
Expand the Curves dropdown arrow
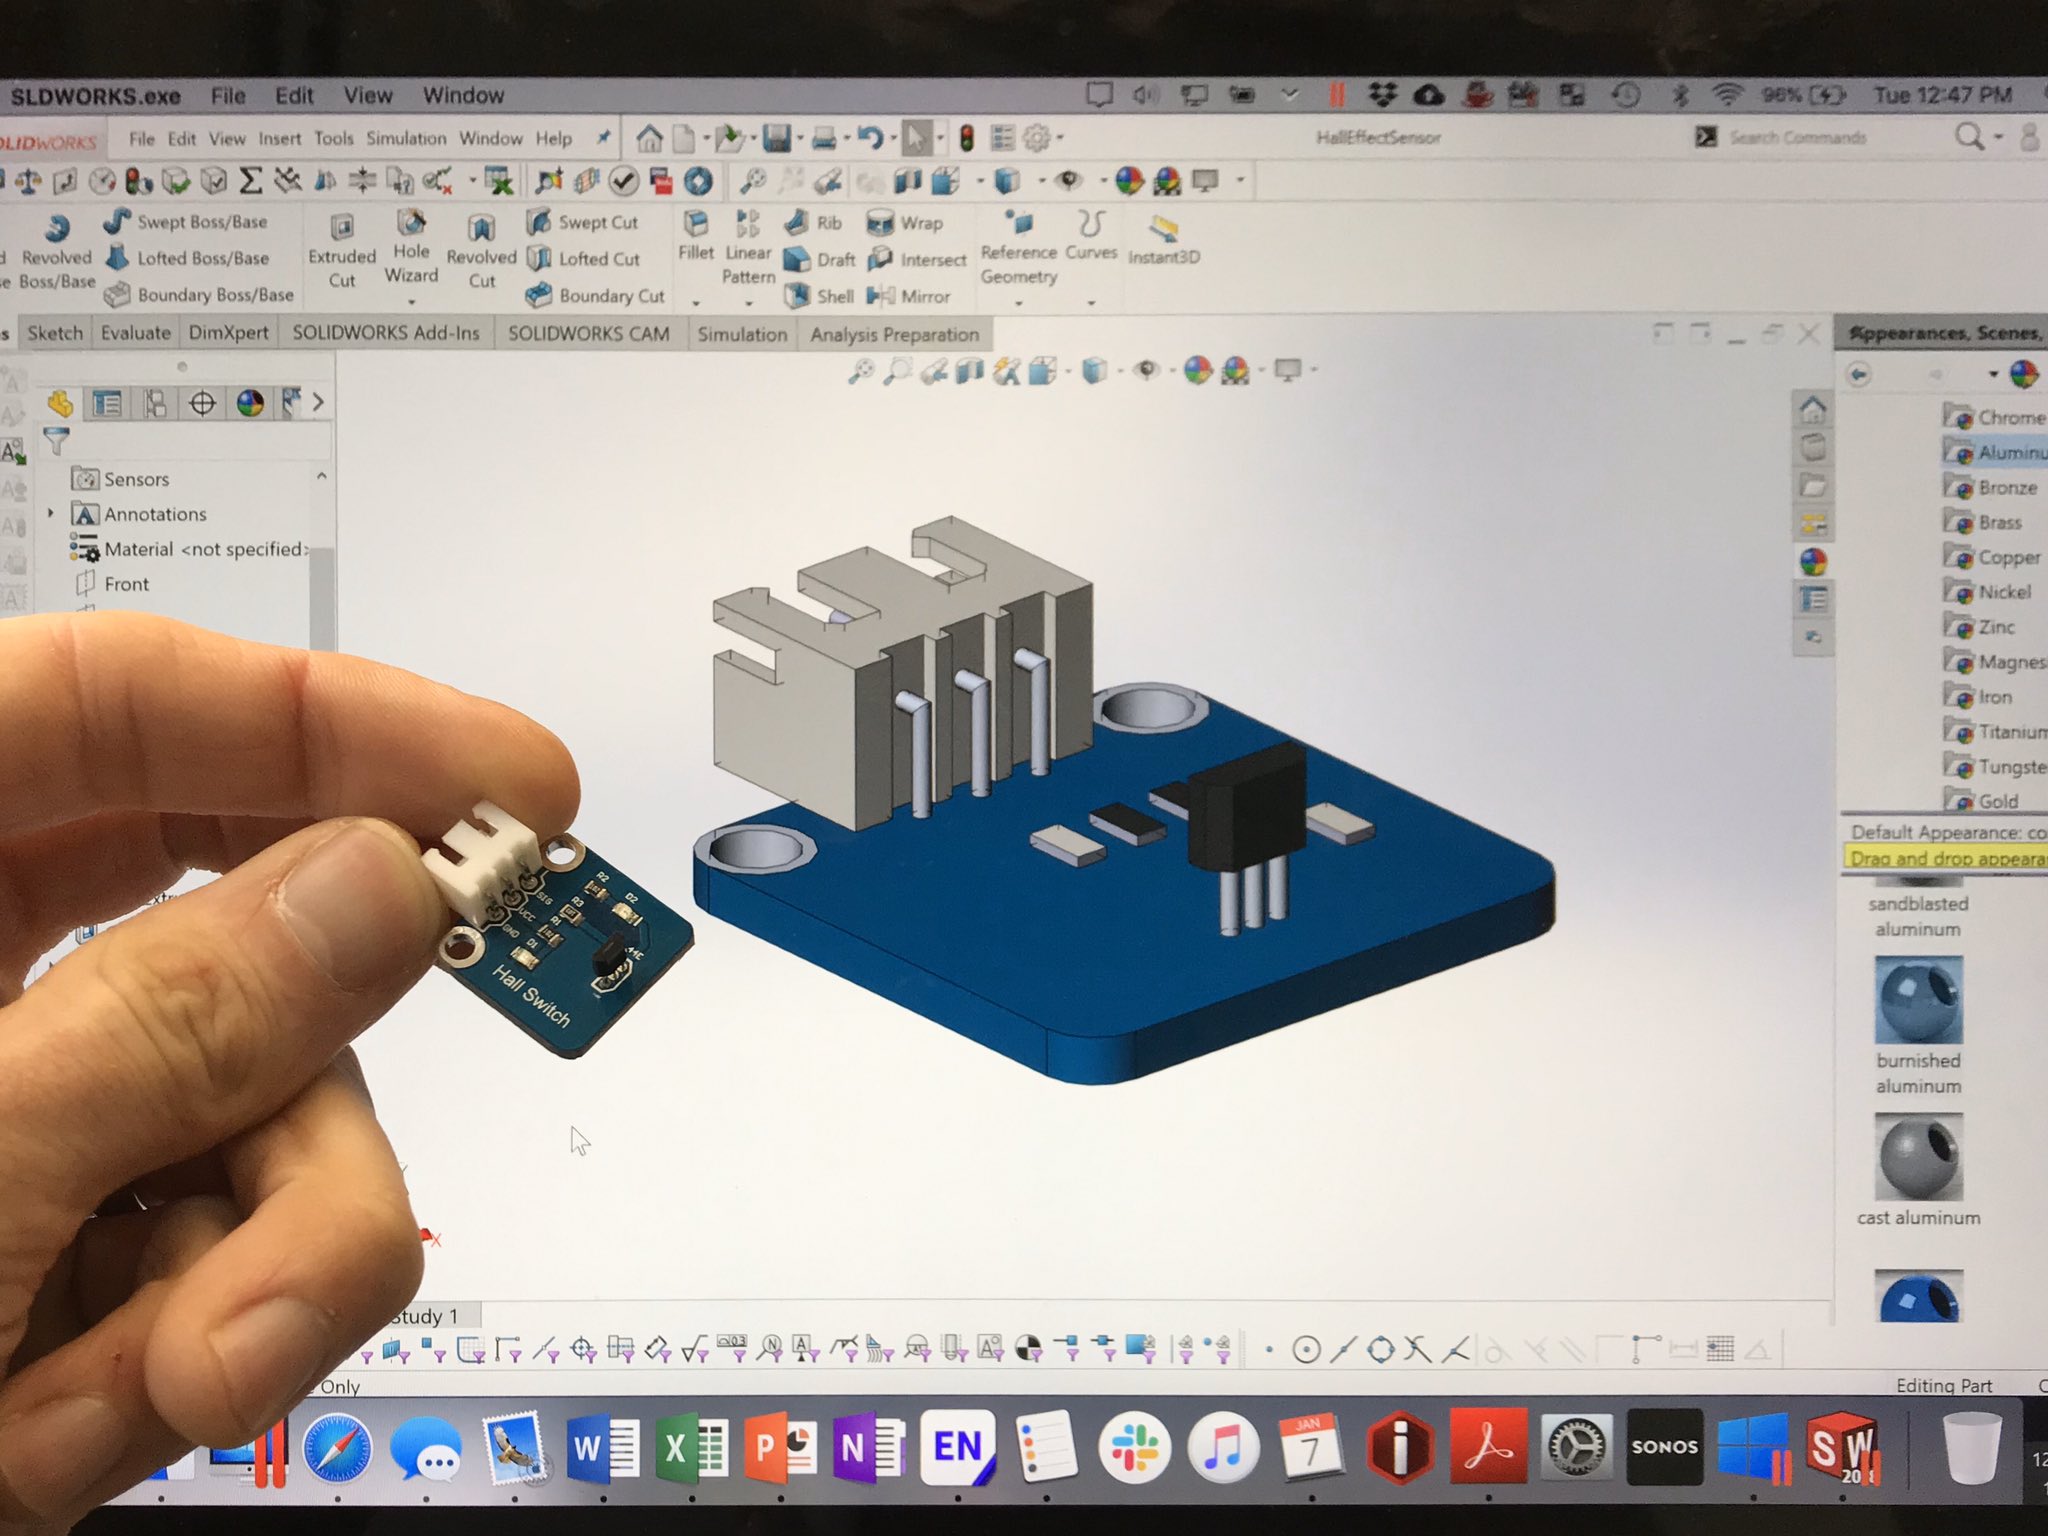tap(1091, 303)
